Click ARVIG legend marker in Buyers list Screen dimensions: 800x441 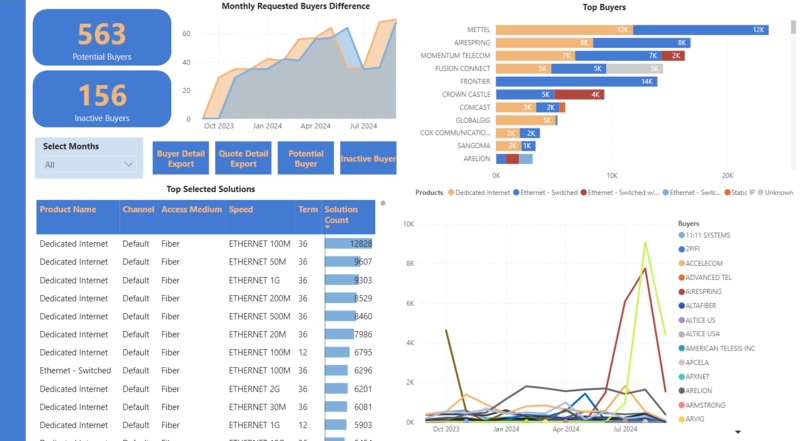pyautogui.click(x=681, y=419)
